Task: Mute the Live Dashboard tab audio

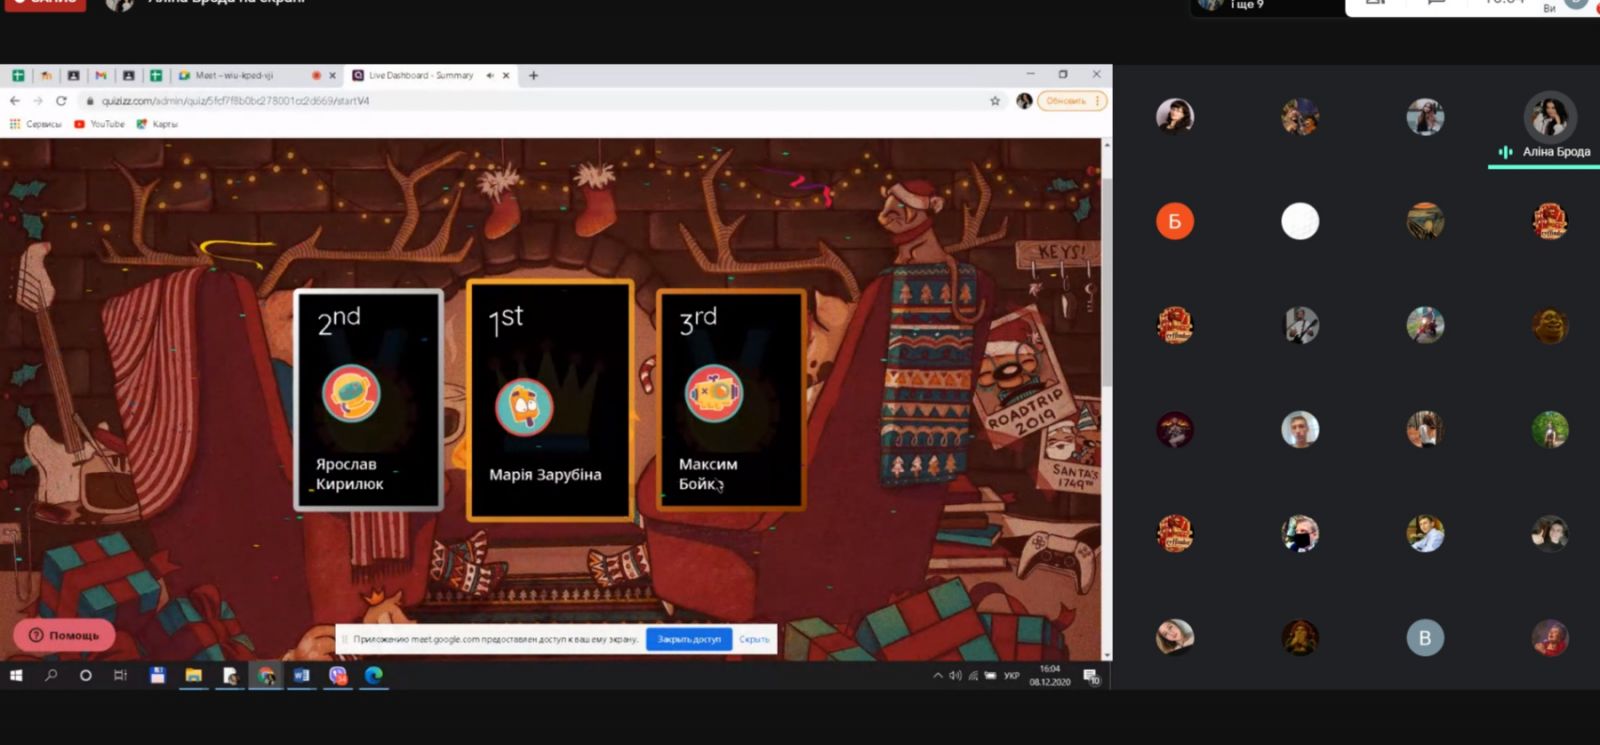Action: click(x=490, y=75)
